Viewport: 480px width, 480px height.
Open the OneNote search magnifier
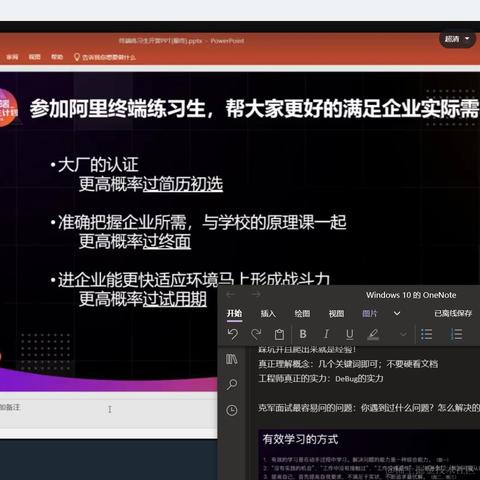pyautogui.click(x=232, y=384)
